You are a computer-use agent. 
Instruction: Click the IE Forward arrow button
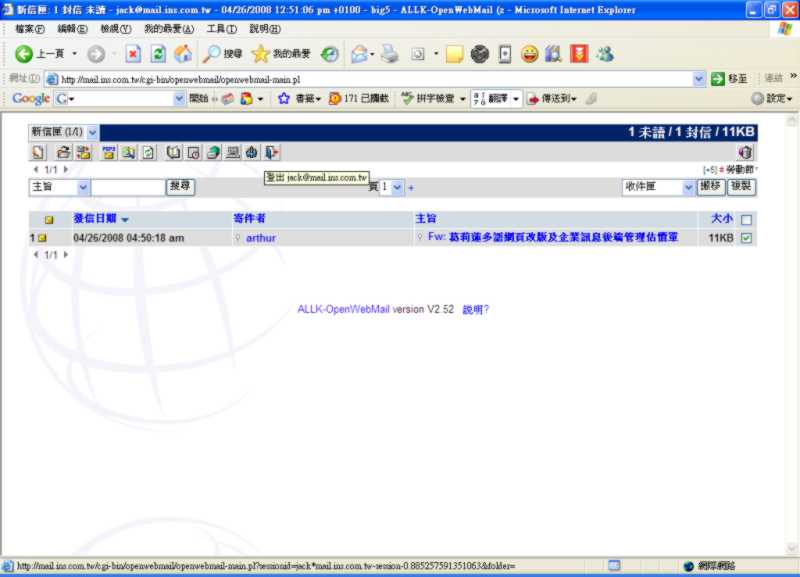coord(96,54)
